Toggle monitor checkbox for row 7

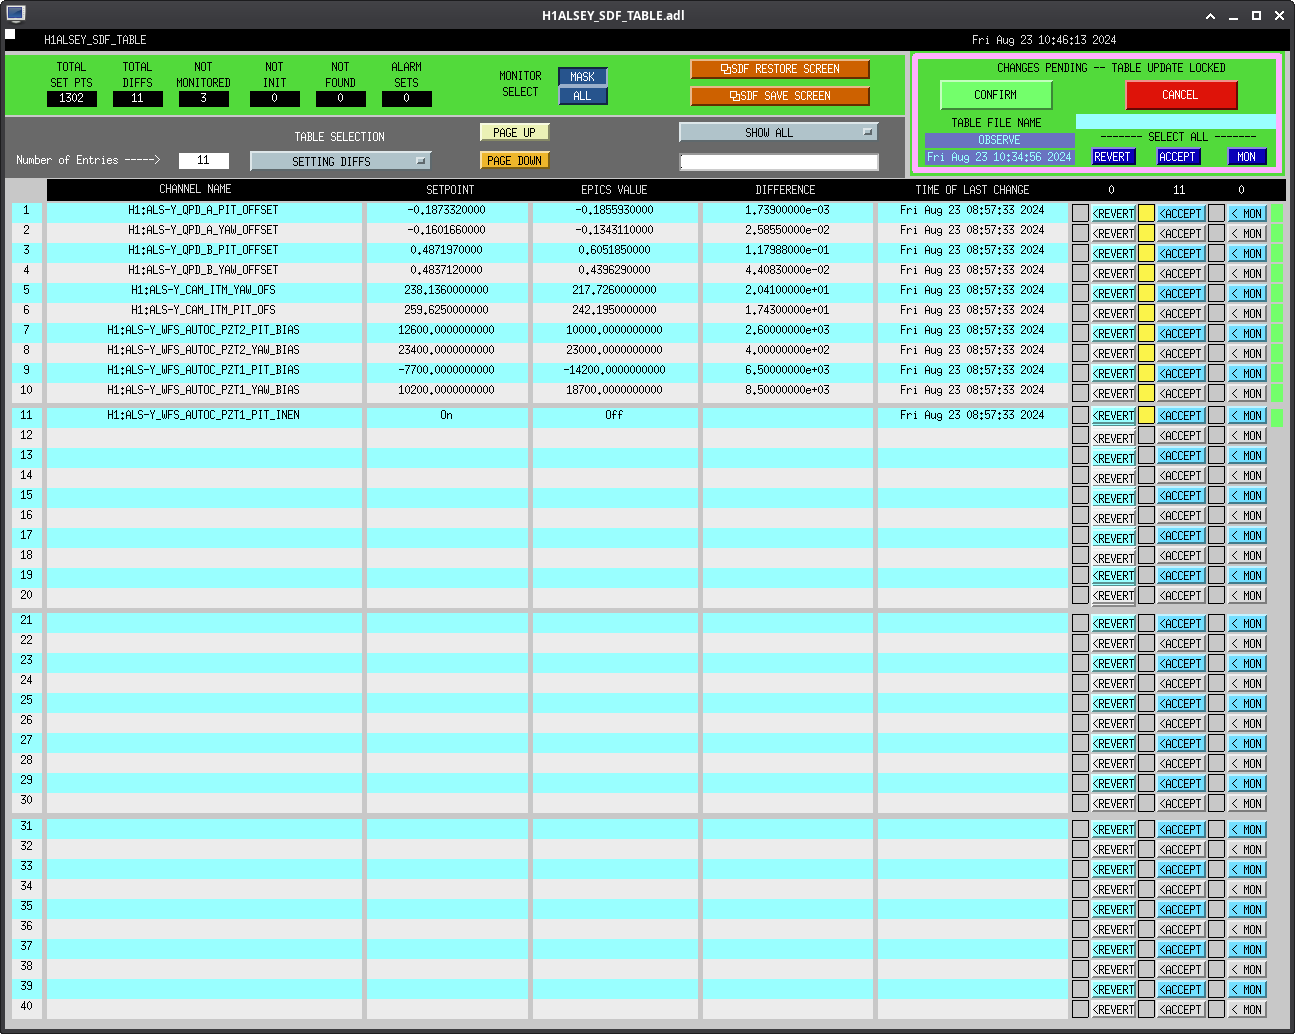(1216, 333)
